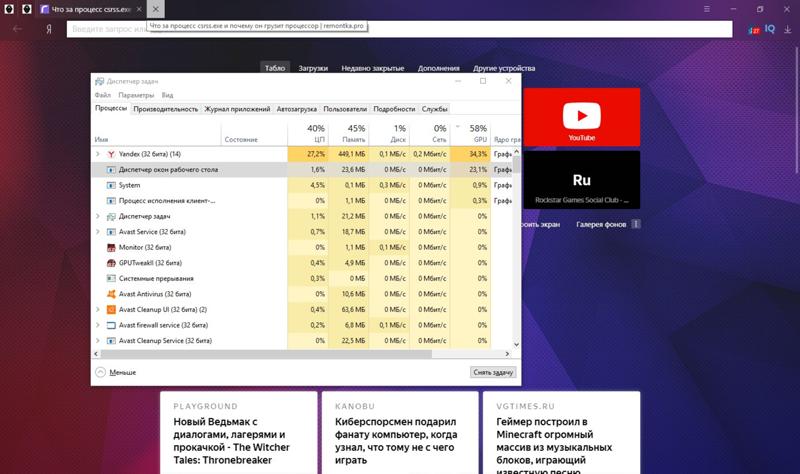Screen dimensions: 800x474
Task: Open YouTube tile on Tableau
Action: tap(582, 117)
